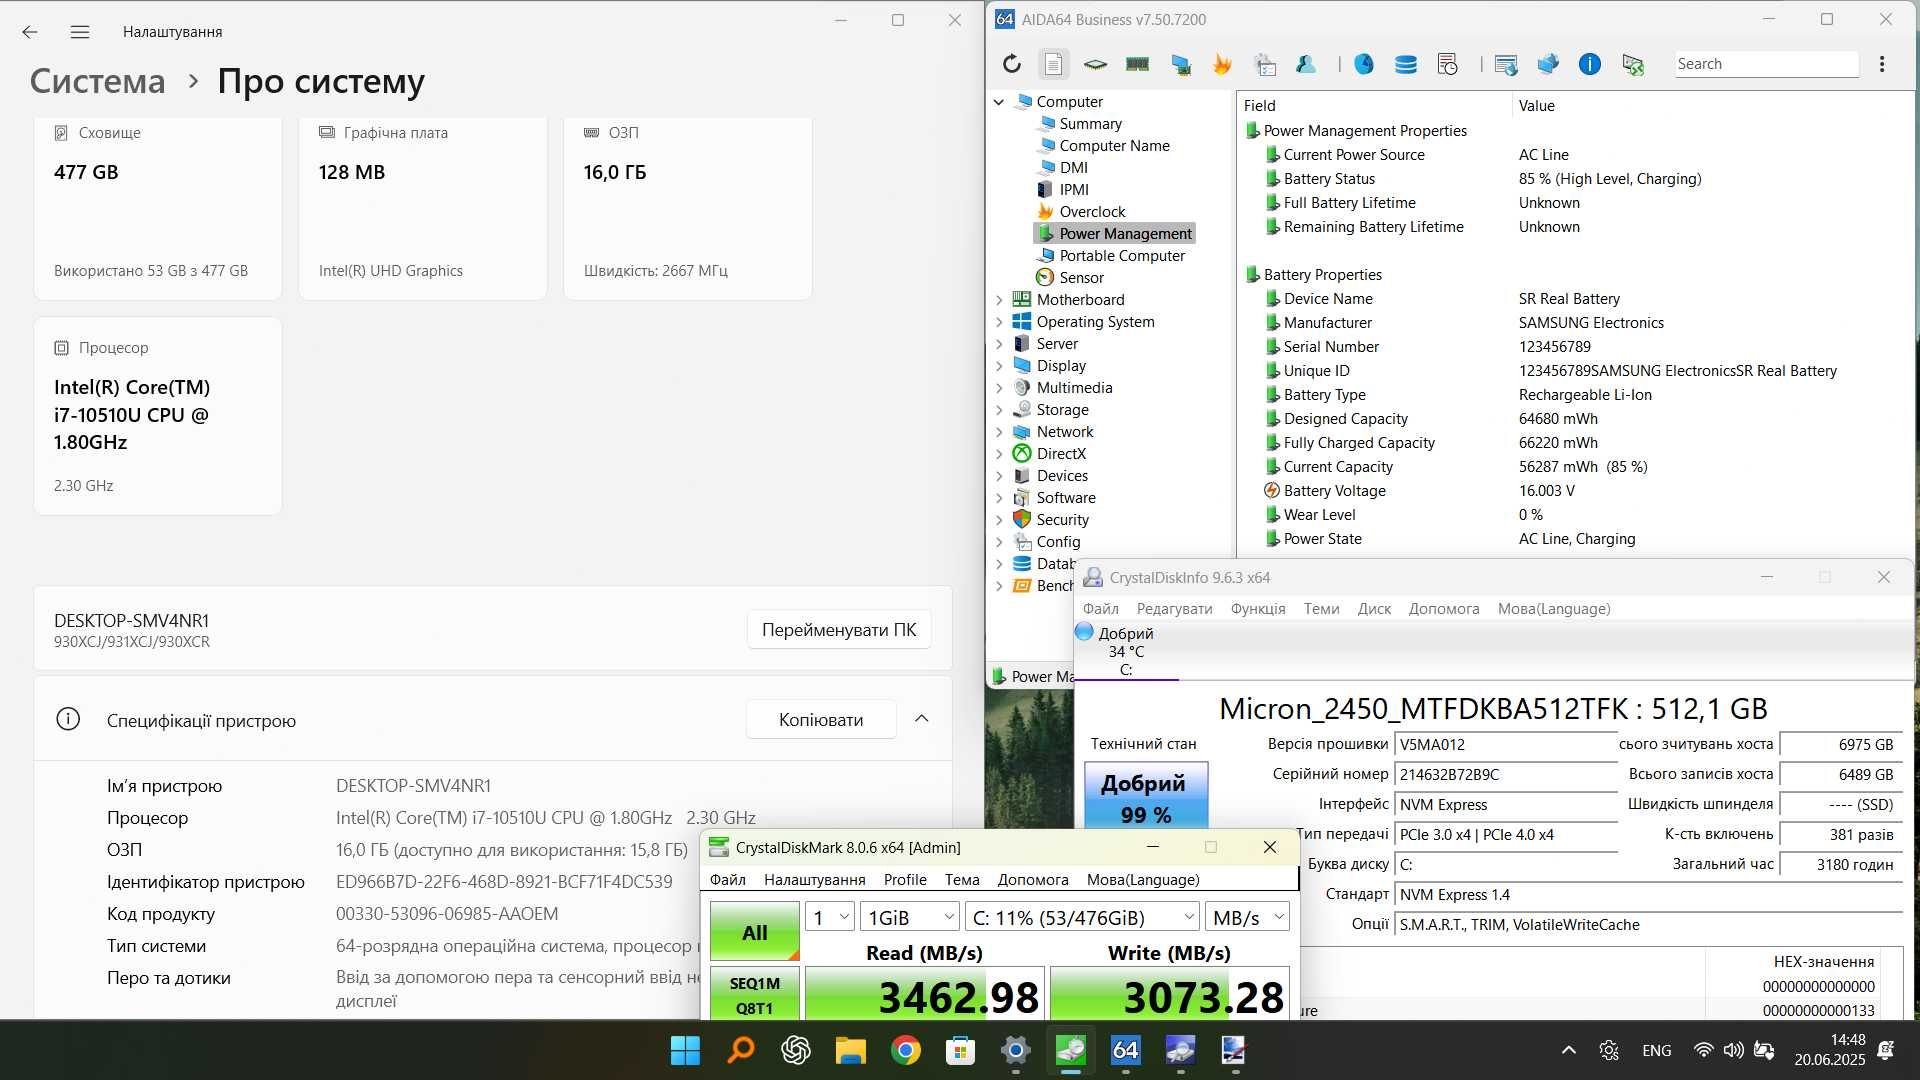Click the AIDA64 icon on the taskbar
The image size is (1920, 1080).
click(1126, 1050)
